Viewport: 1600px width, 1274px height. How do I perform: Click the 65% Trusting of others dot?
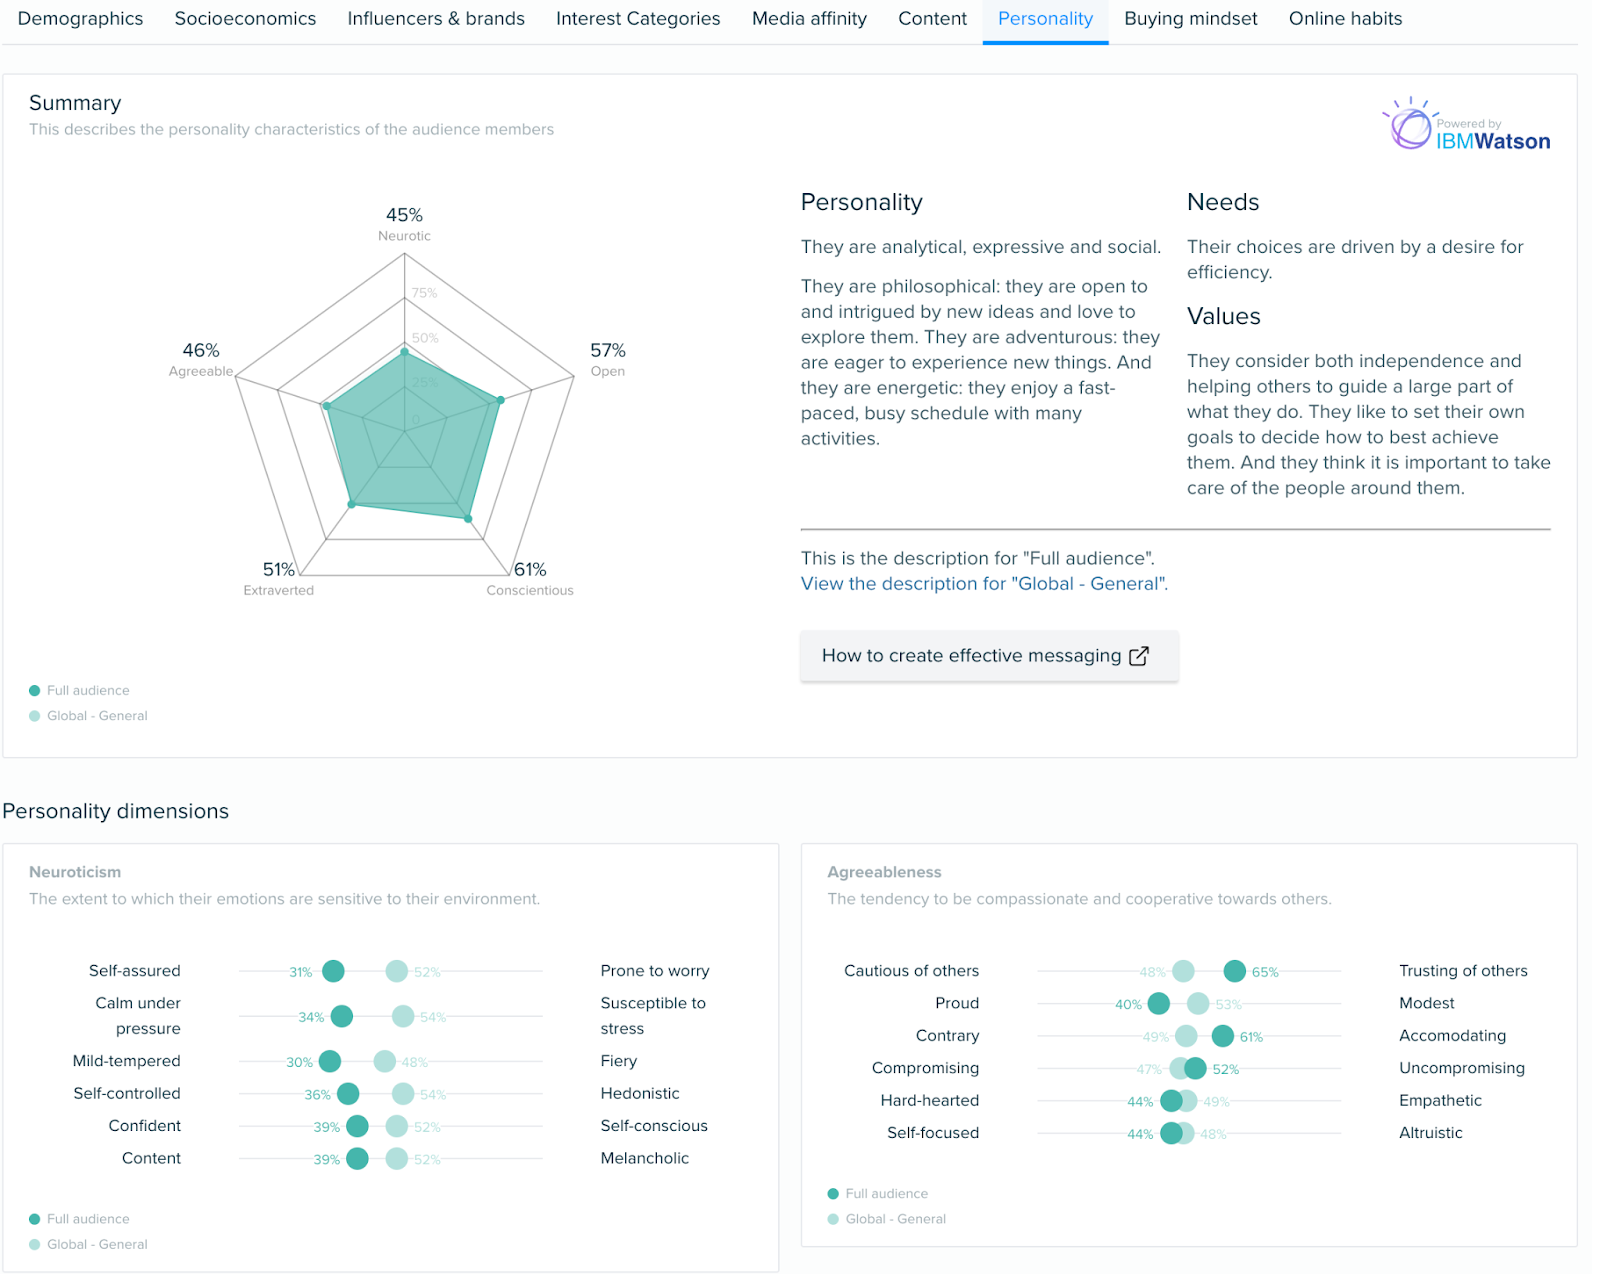click(x=1235, y=971)
